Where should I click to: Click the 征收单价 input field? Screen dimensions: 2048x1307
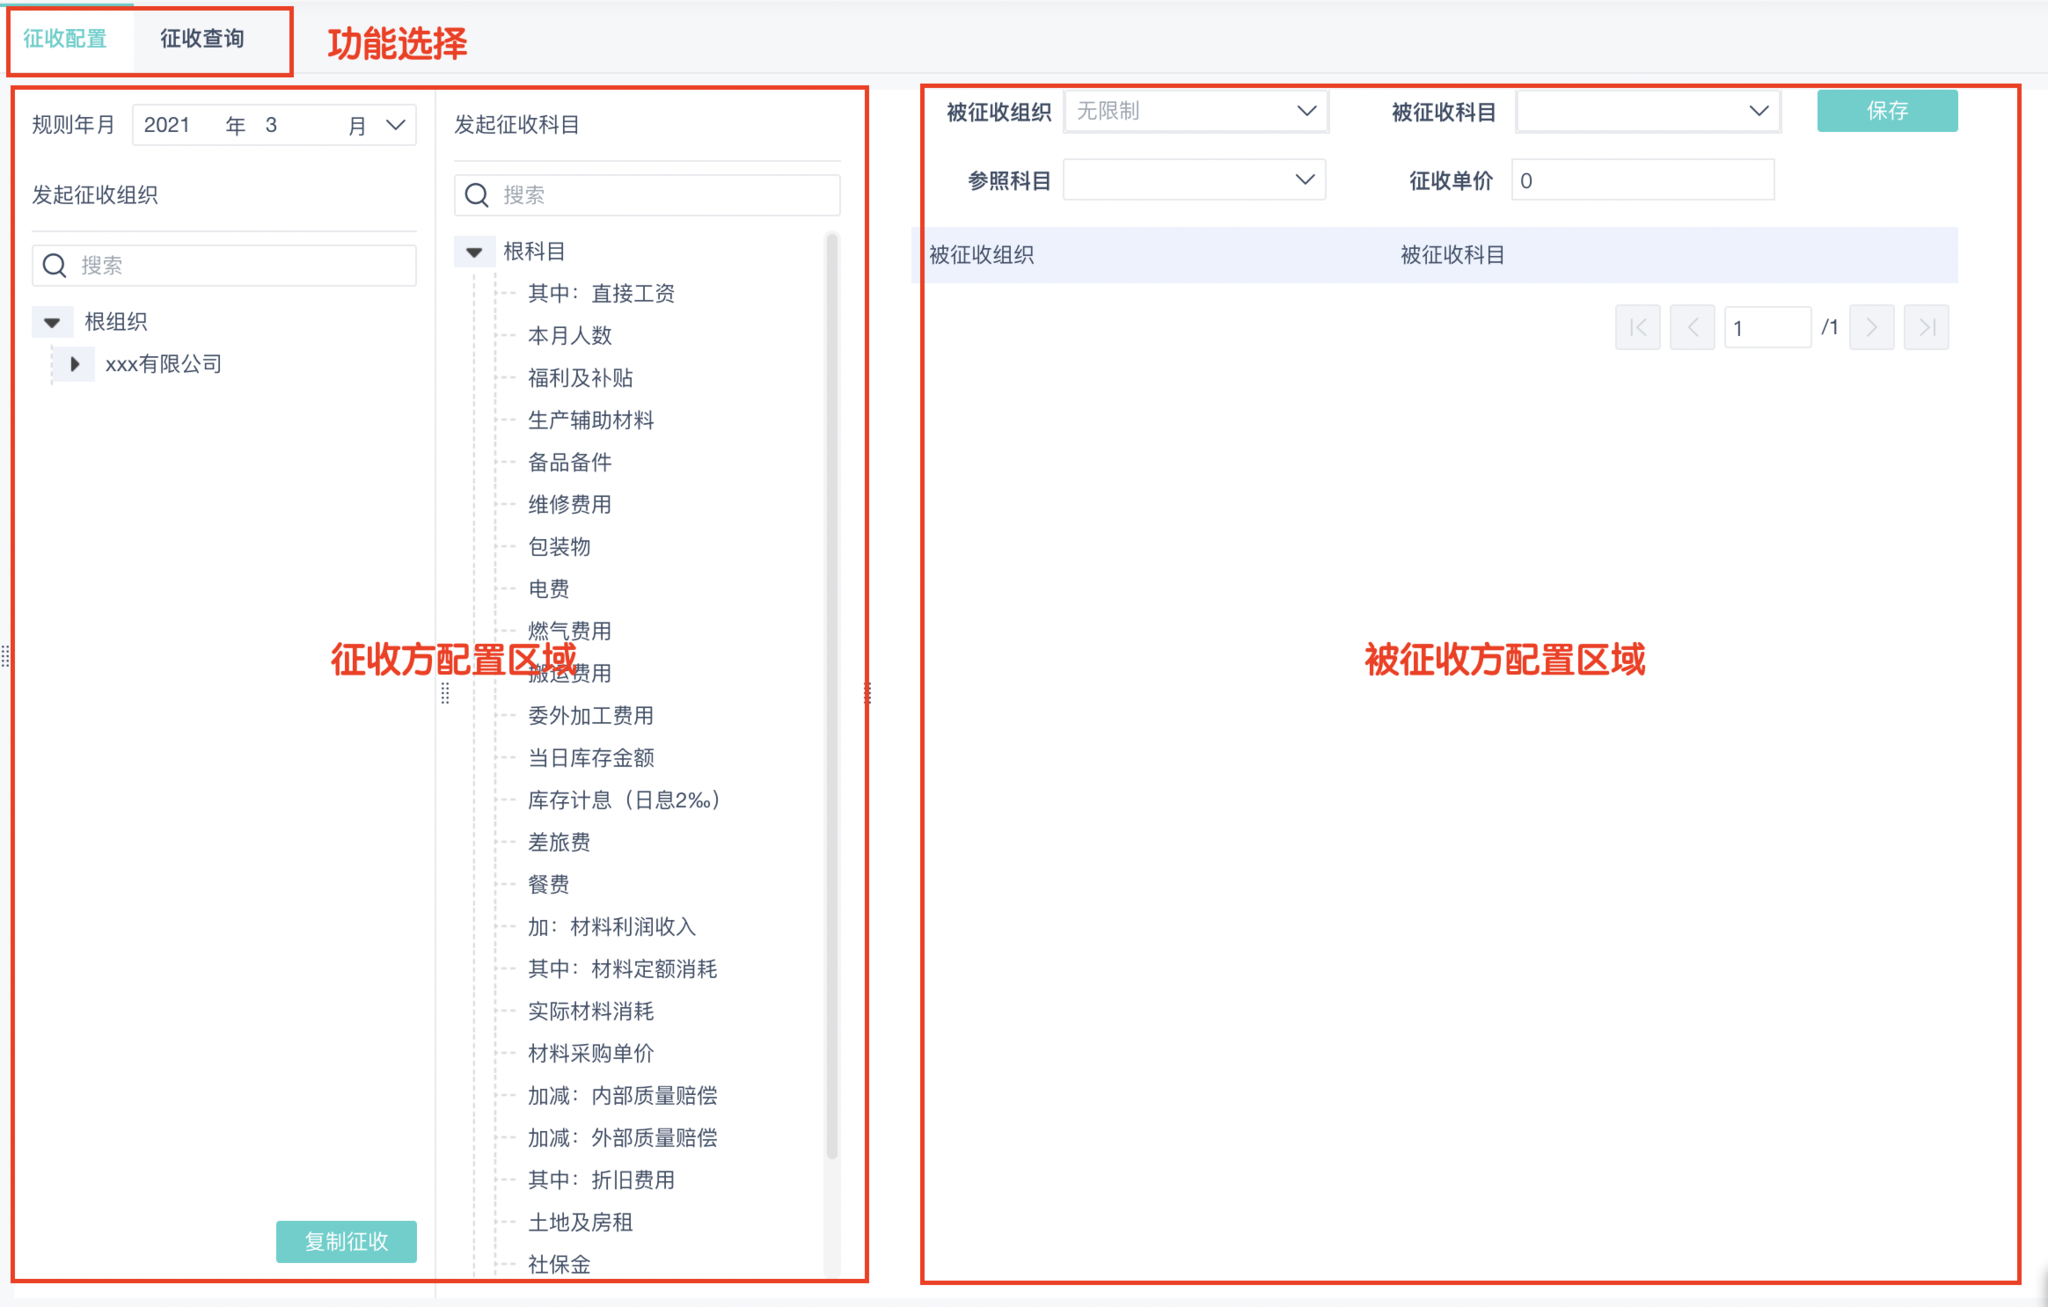tap(1642, 181)
